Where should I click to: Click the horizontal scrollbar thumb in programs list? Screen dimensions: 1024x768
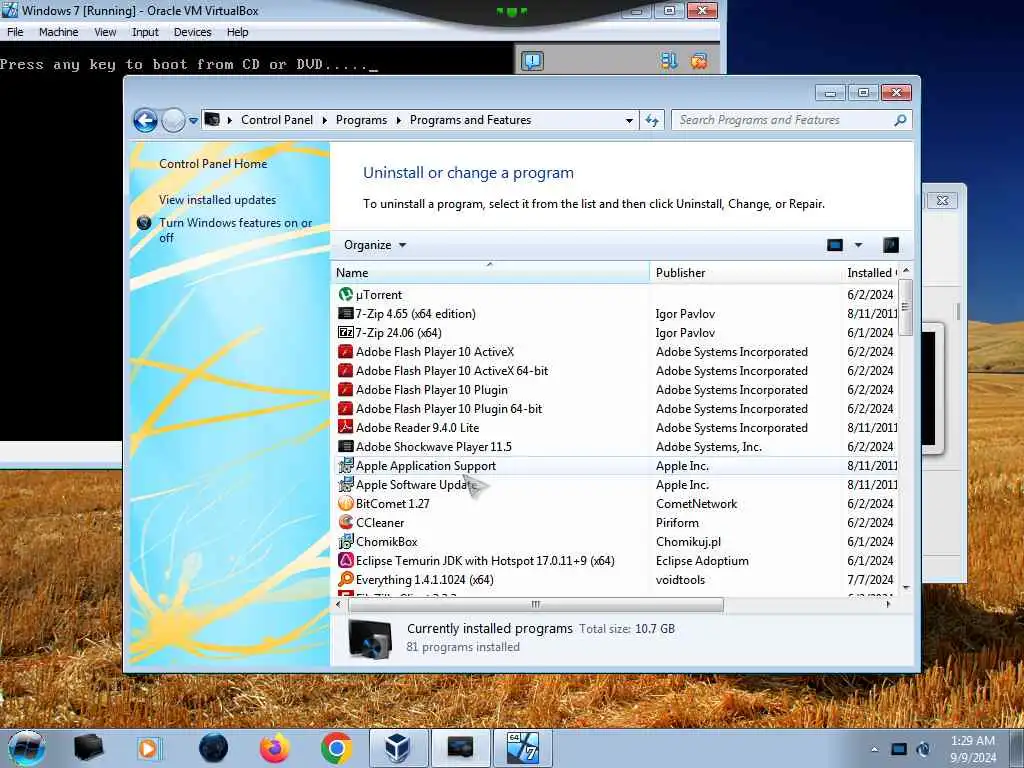[536, 605]
